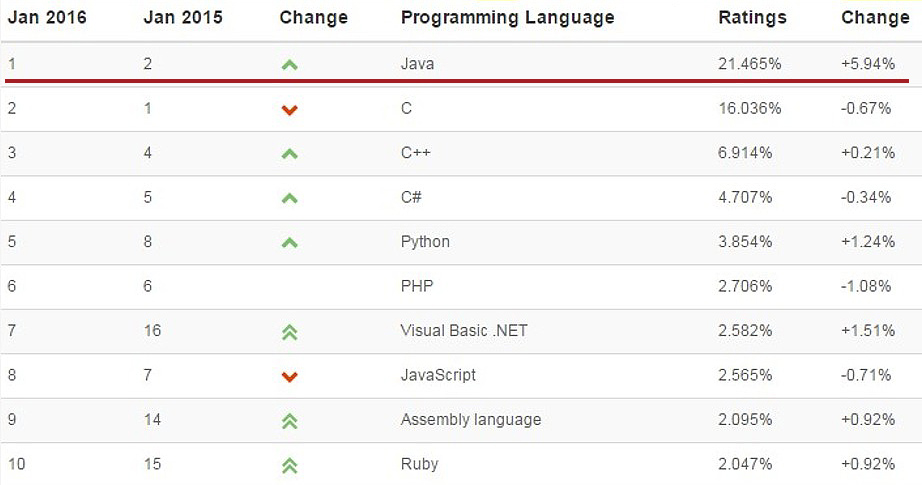Click the 2.047% rating for Ruby
This screenshot has width=922, height=485.
coord(745,464)
